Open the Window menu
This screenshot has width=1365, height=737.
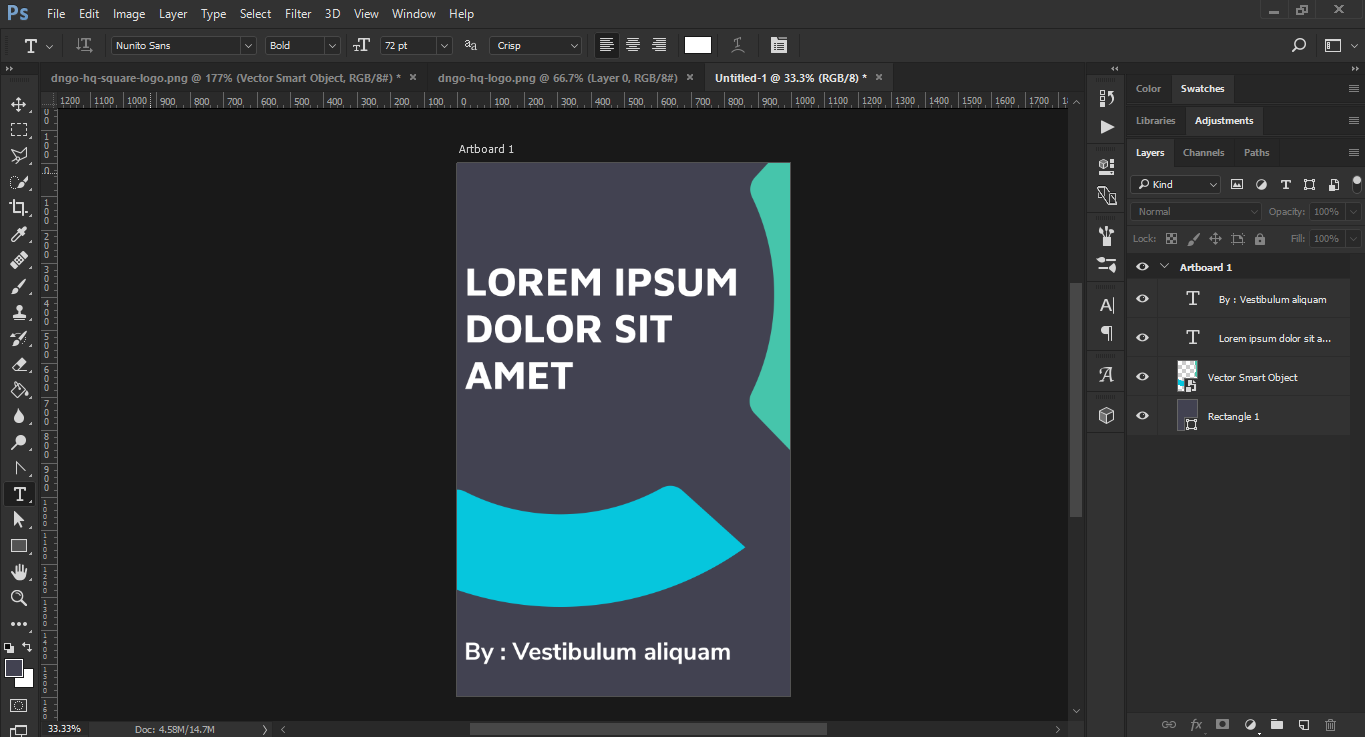(414, 14)
